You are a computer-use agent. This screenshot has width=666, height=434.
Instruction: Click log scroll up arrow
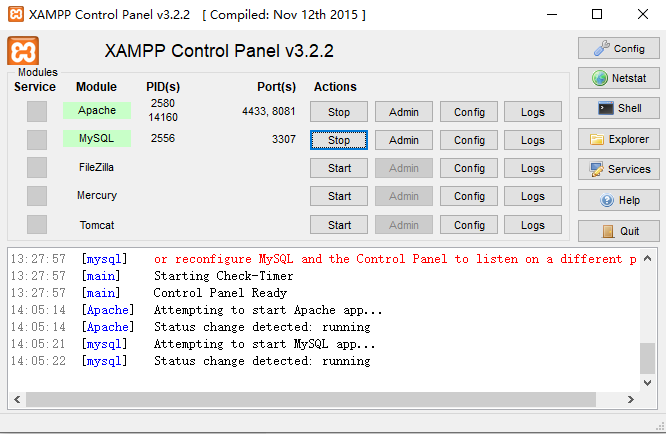[648, 258]
